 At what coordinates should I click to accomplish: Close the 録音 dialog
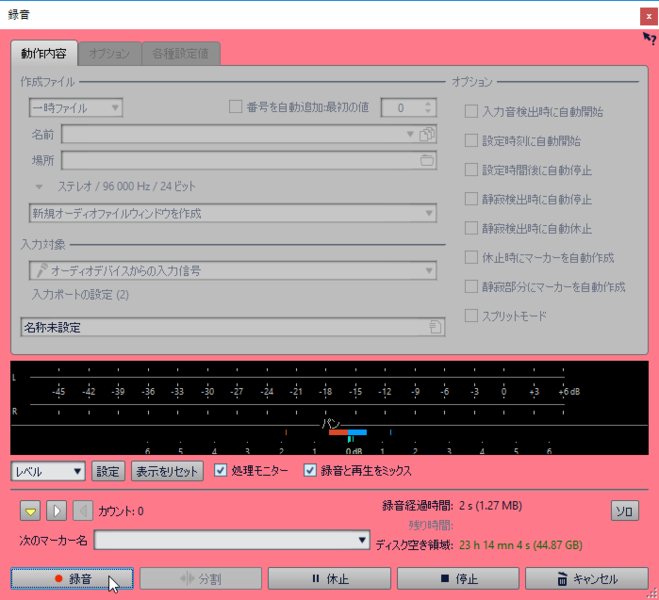(648, 17)
